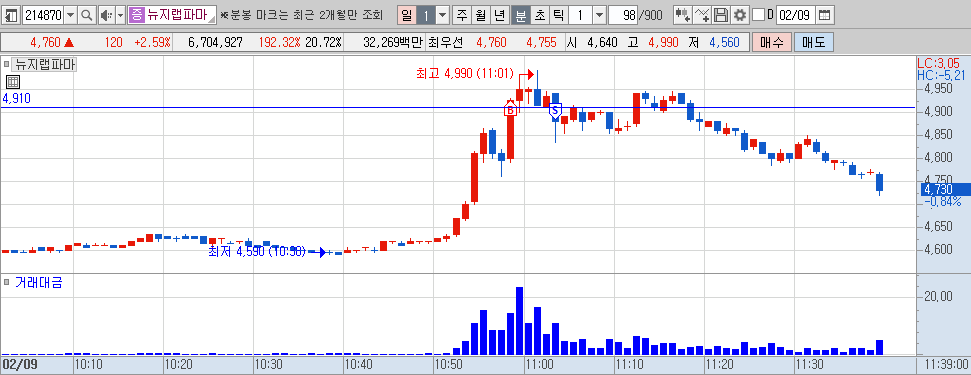
Task: Open chart settings gear icon
Action: [739, 15]
